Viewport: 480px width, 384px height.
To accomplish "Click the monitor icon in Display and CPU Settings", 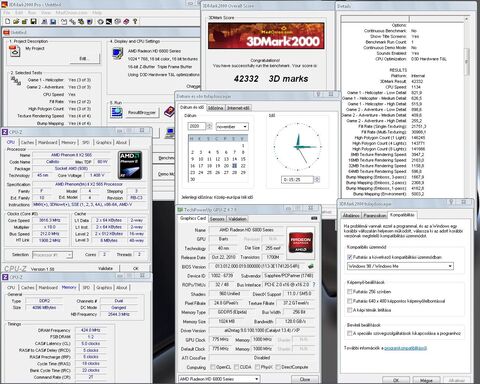I will coord(117,53).
